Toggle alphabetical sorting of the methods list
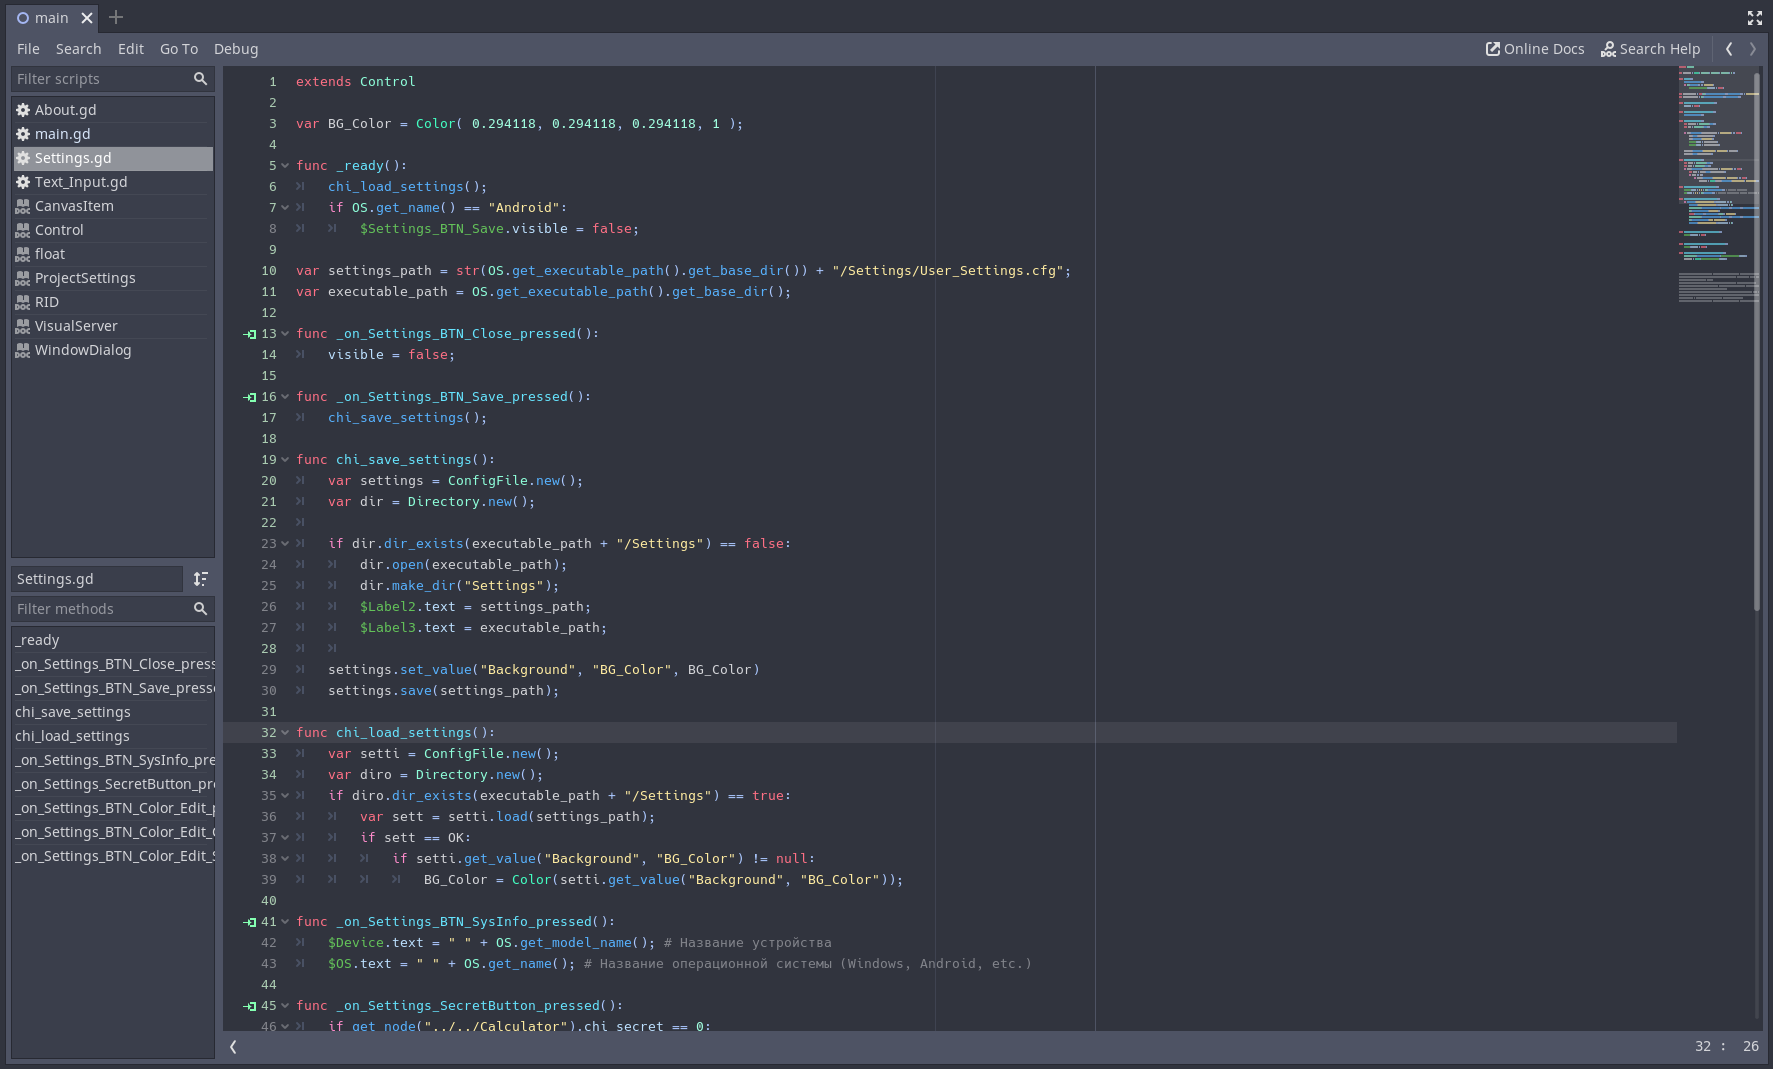This screenshot has width=1773, height=1069. (x=201, y=579)
